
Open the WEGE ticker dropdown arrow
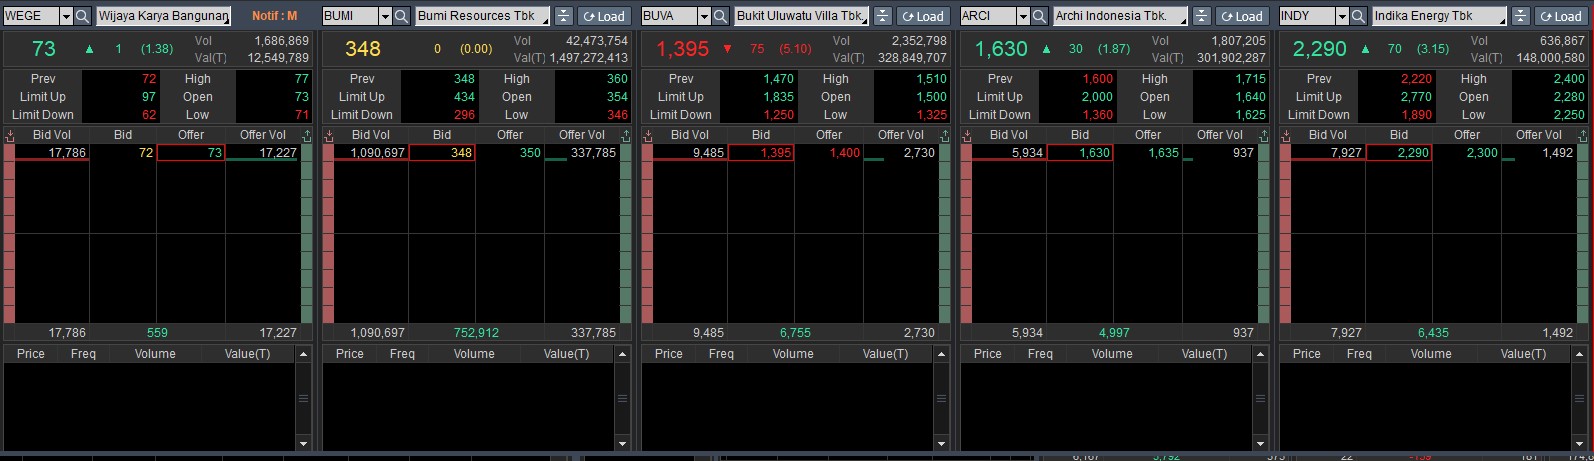66,16
